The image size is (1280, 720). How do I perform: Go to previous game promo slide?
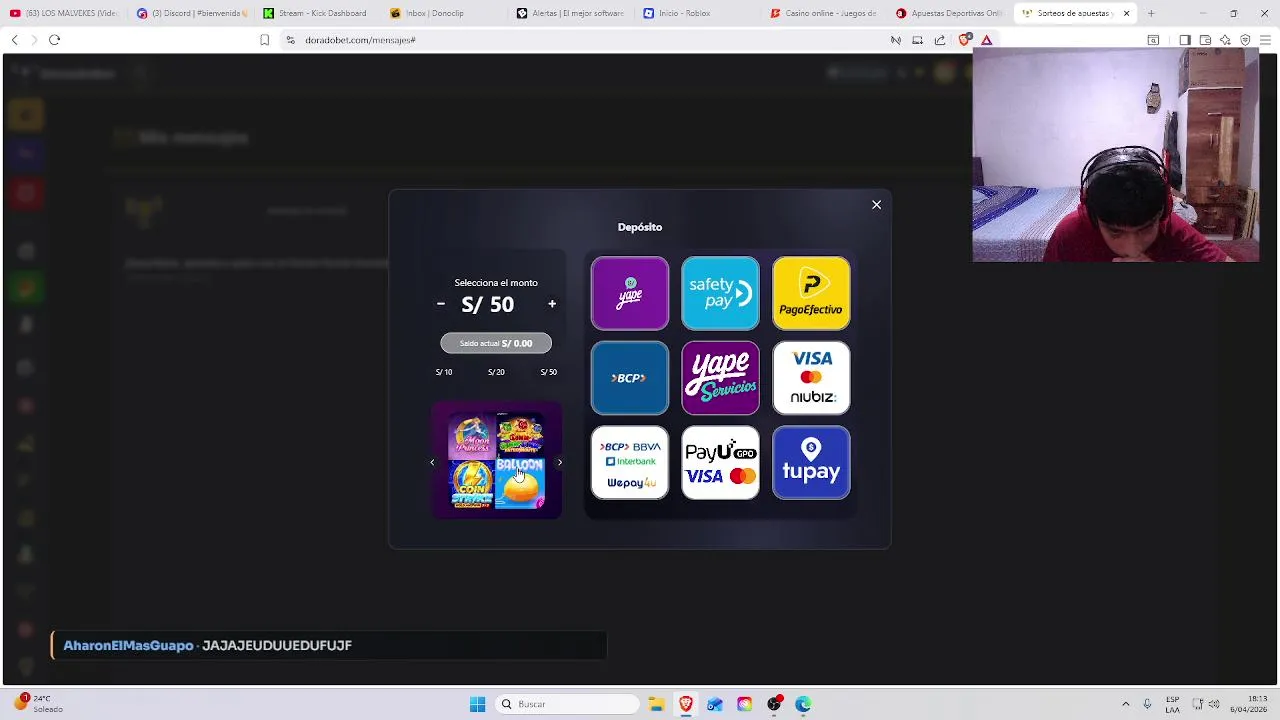pos(432,462)
